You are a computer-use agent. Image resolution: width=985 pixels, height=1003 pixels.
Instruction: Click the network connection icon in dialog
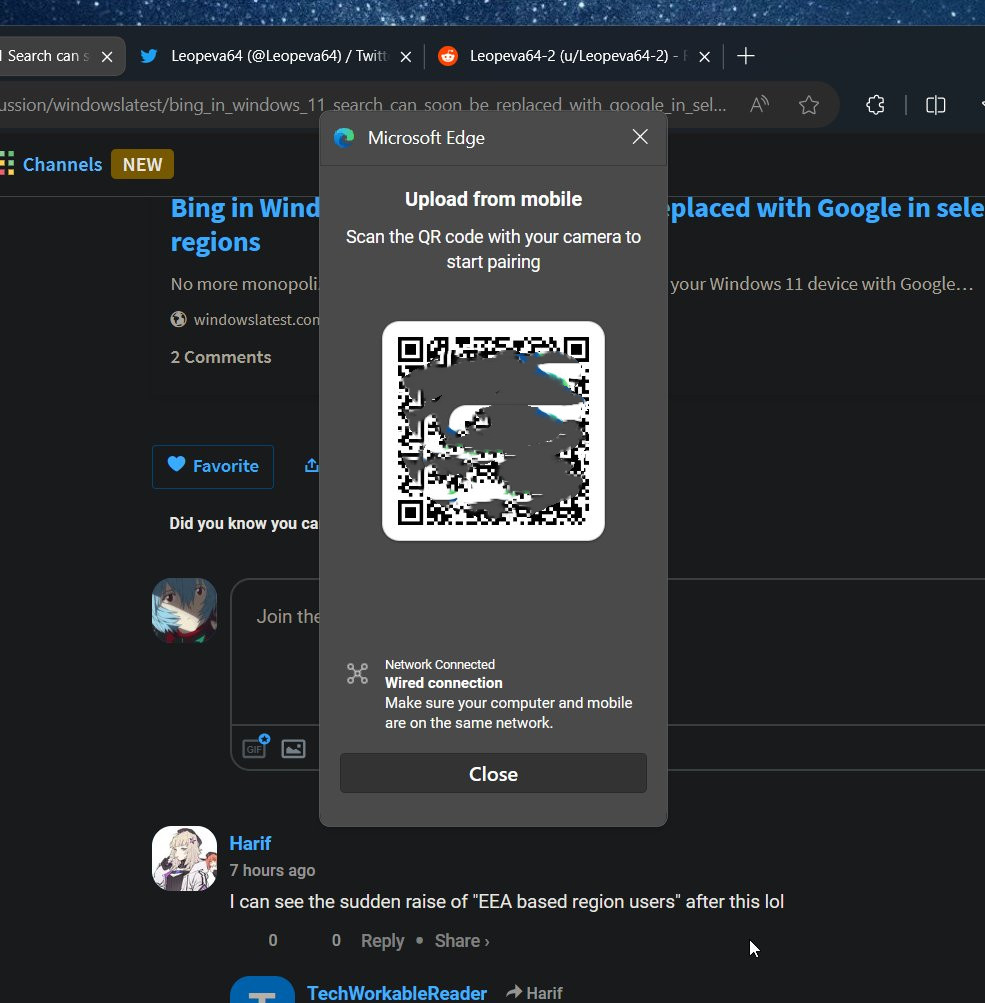tap(358, 674)
